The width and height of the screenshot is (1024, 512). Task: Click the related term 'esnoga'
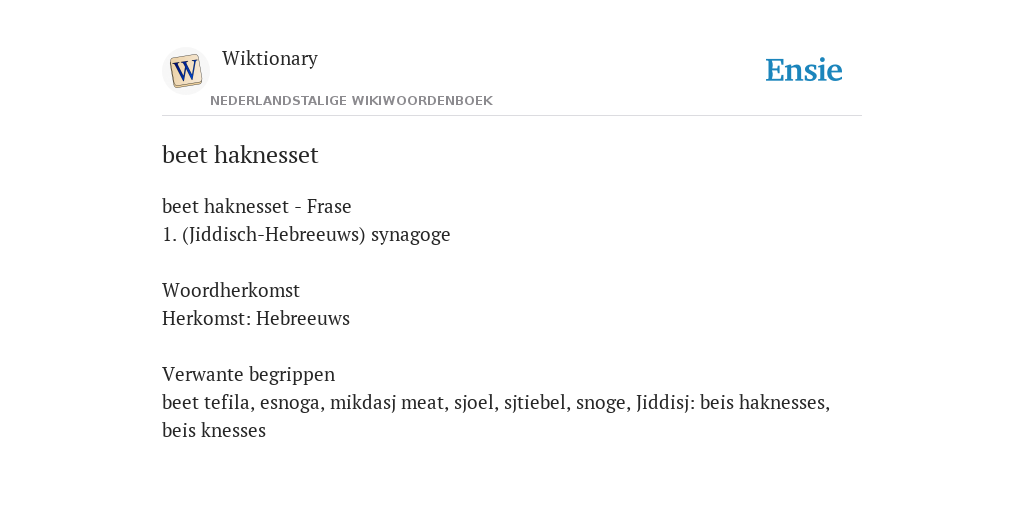(x=290, y=403)
